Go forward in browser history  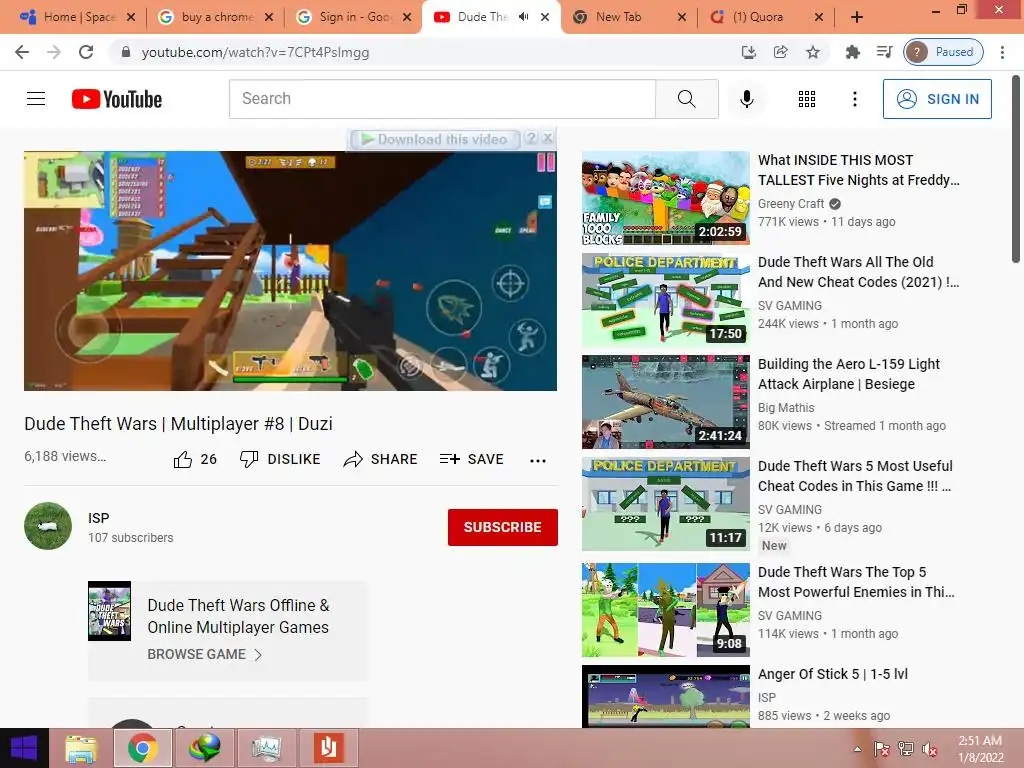click(x=54, y=52)
